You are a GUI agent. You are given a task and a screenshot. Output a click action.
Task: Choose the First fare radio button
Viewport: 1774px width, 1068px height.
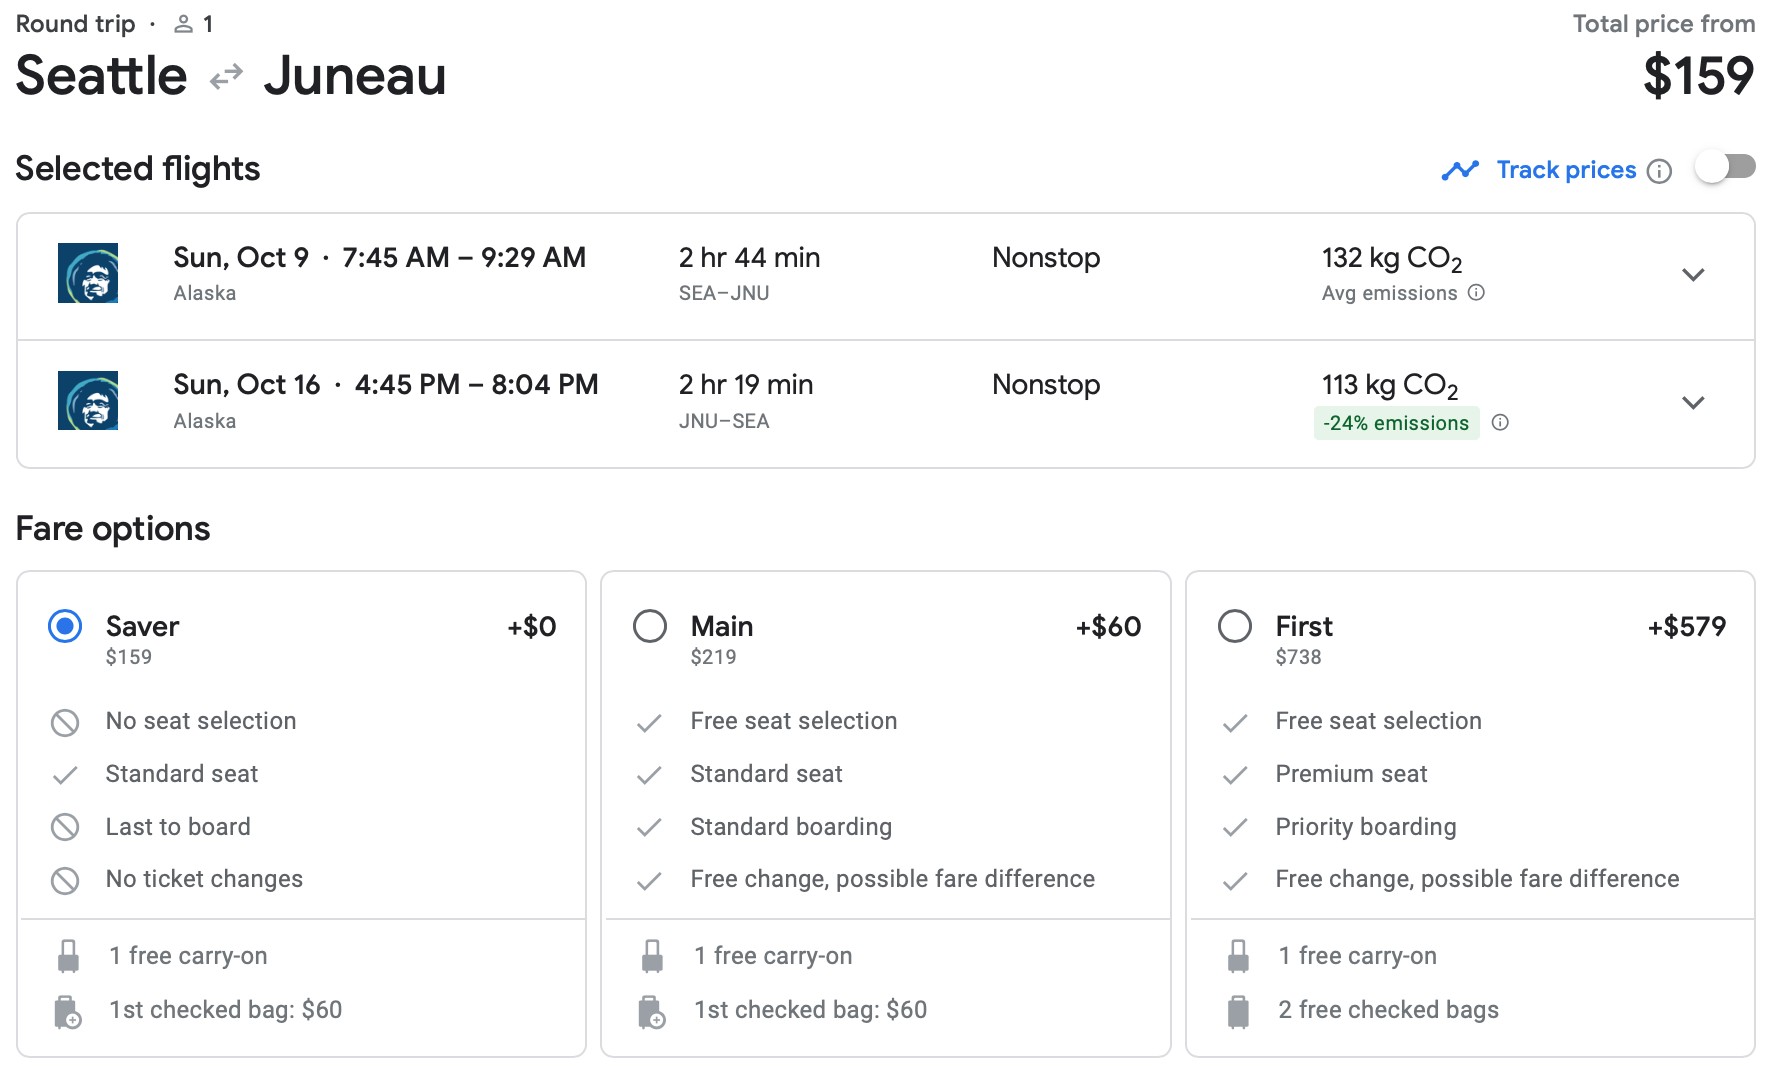point(1235,627)
